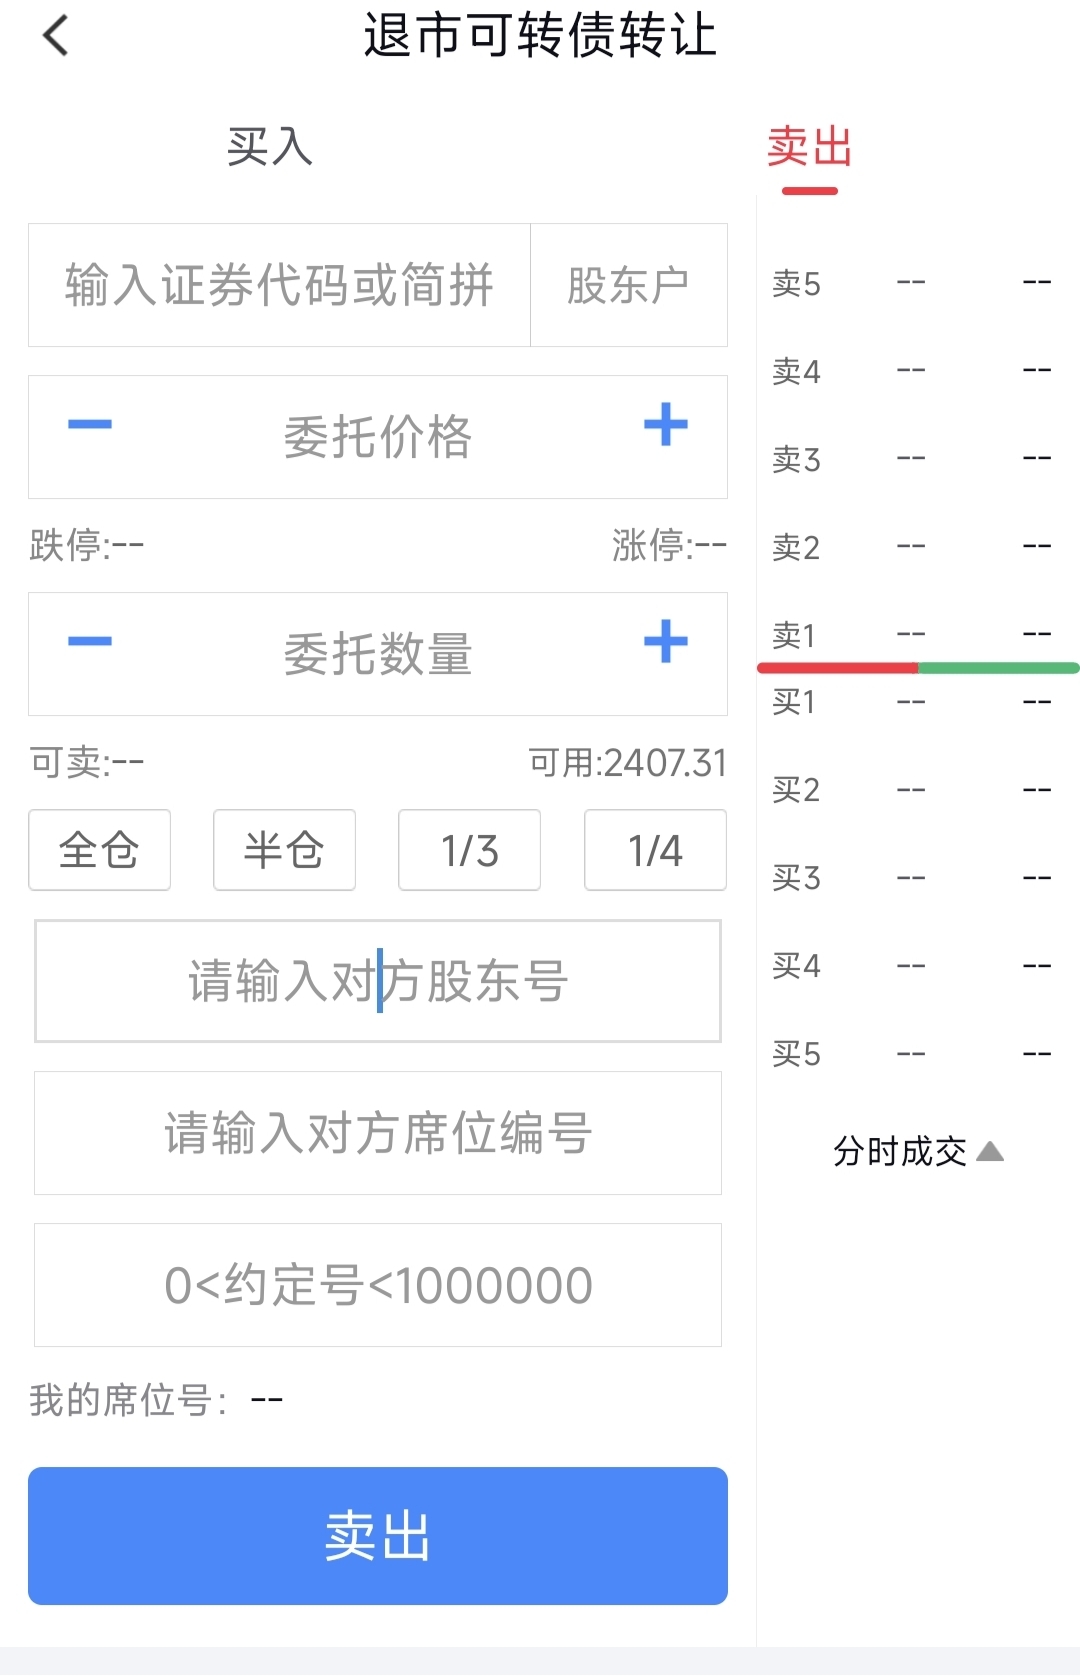Viewport: 1080px width, 1679px height.
Task: Increase 委托价格 with the plus icon
Action: coord(666,425)
